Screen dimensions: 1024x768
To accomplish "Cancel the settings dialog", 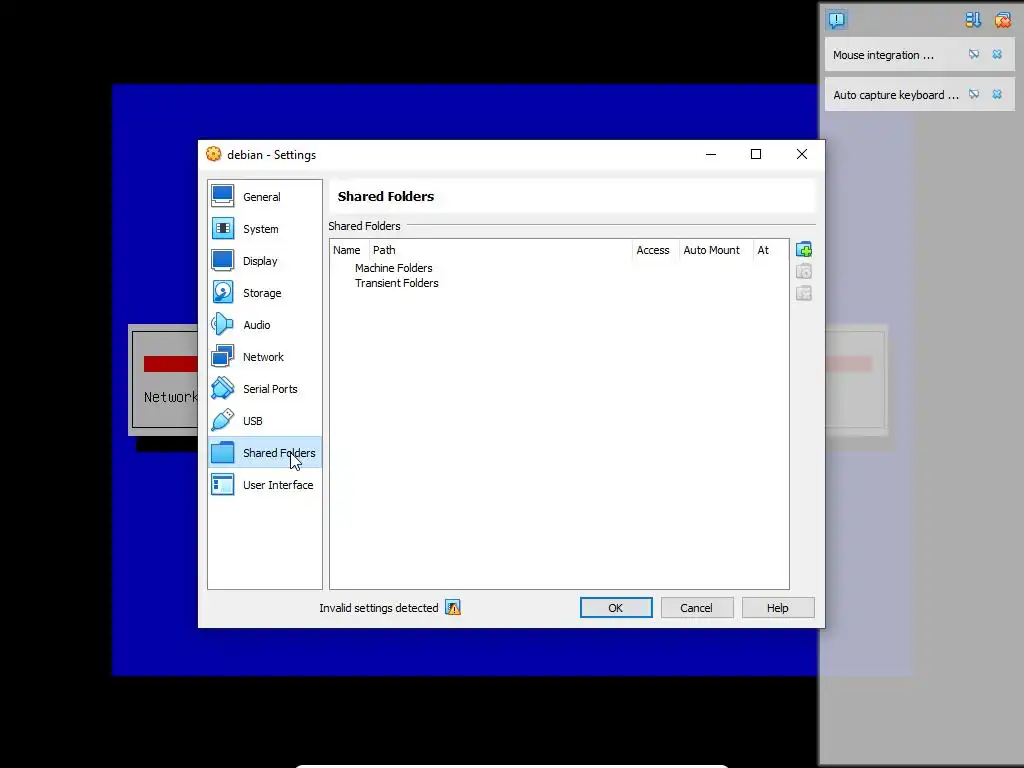I will pos(697,607).
